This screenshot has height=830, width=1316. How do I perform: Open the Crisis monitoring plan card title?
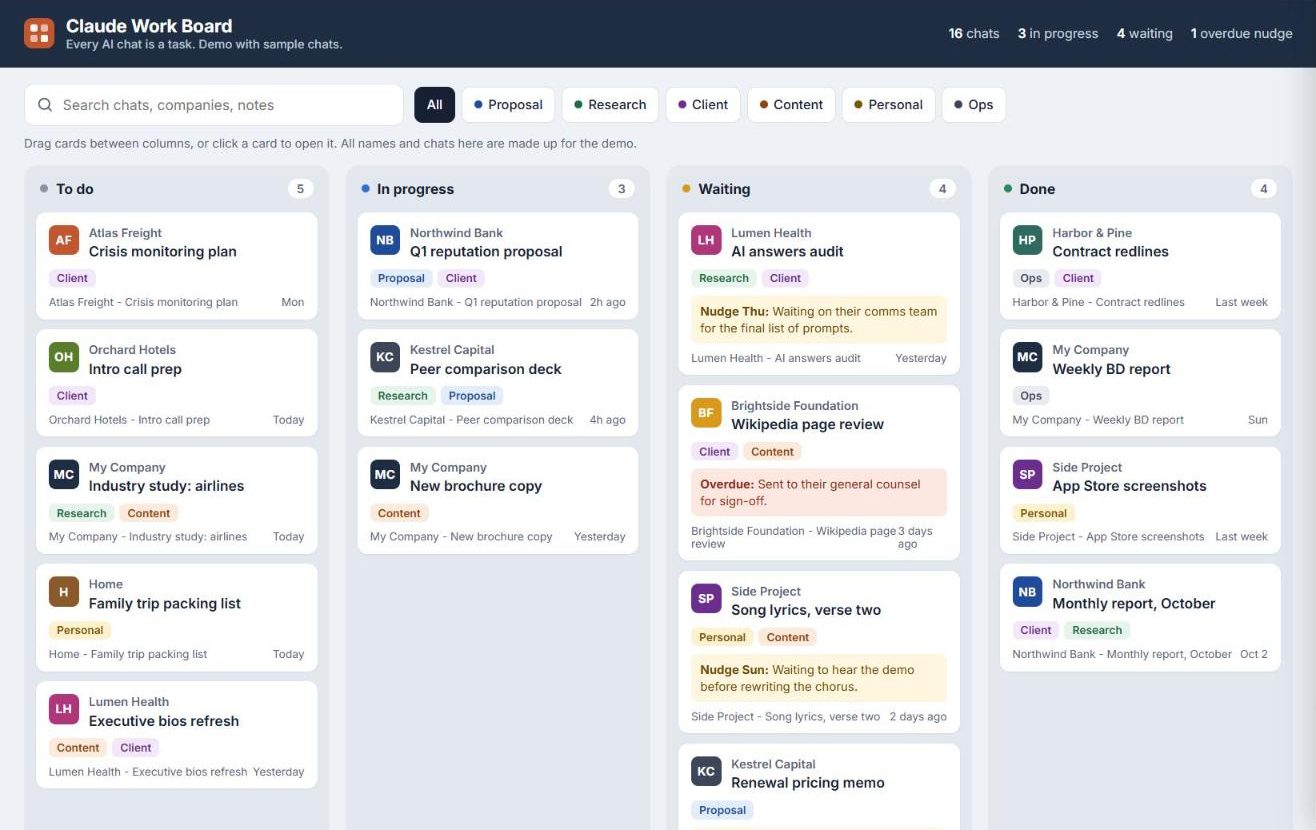point(163,252)
